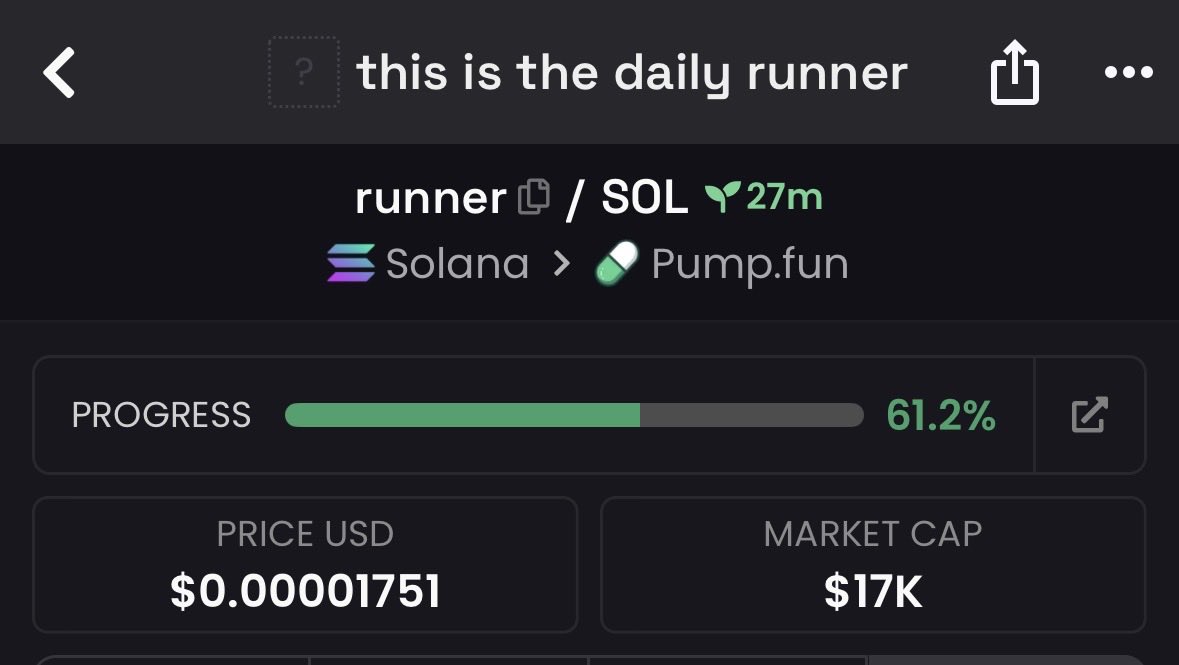Copy the runner token address
The height and width of the screenshot is (665, 1179).
pyautogui.click(x=534, y=196)
